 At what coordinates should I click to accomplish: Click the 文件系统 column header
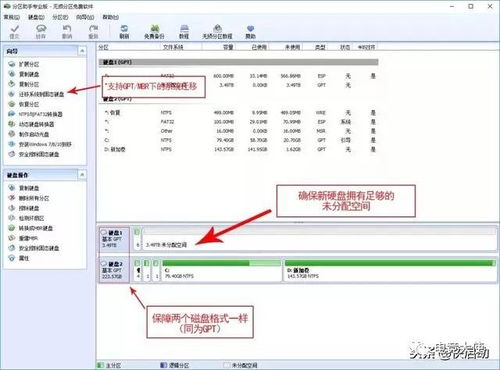173,47
